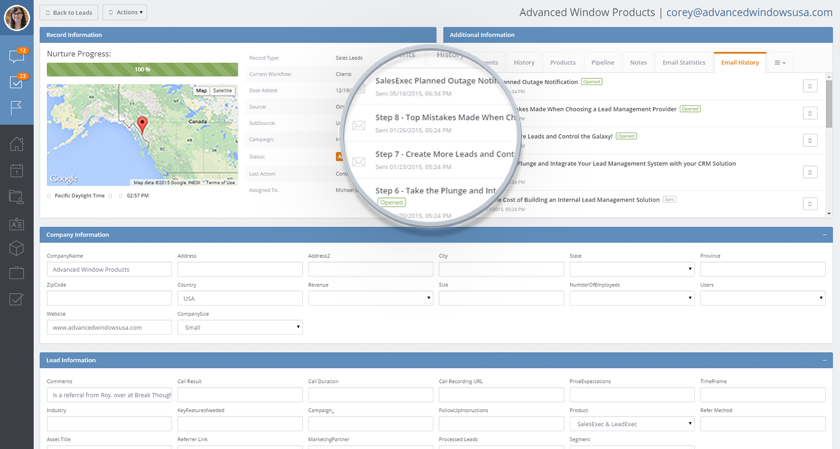
Task: Open the Internal Lead Management Solution email
Action: click(579, 199)
